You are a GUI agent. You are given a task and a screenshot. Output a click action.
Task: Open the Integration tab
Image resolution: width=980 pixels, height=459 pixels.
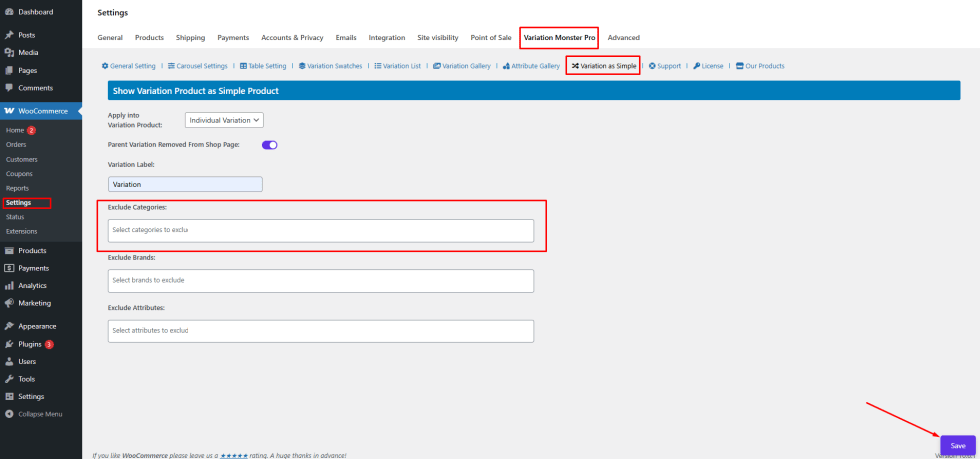387,38
